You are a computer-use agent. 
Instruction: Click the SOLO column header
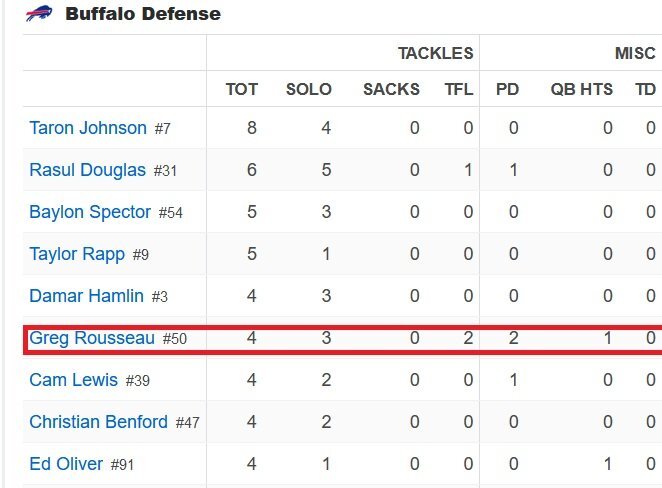pyautogui.click(x=309, y=89)
